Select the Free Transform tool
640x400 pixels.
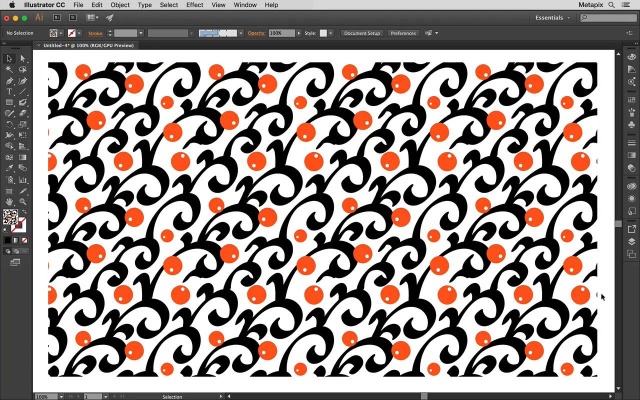click(x=22, y=136)
